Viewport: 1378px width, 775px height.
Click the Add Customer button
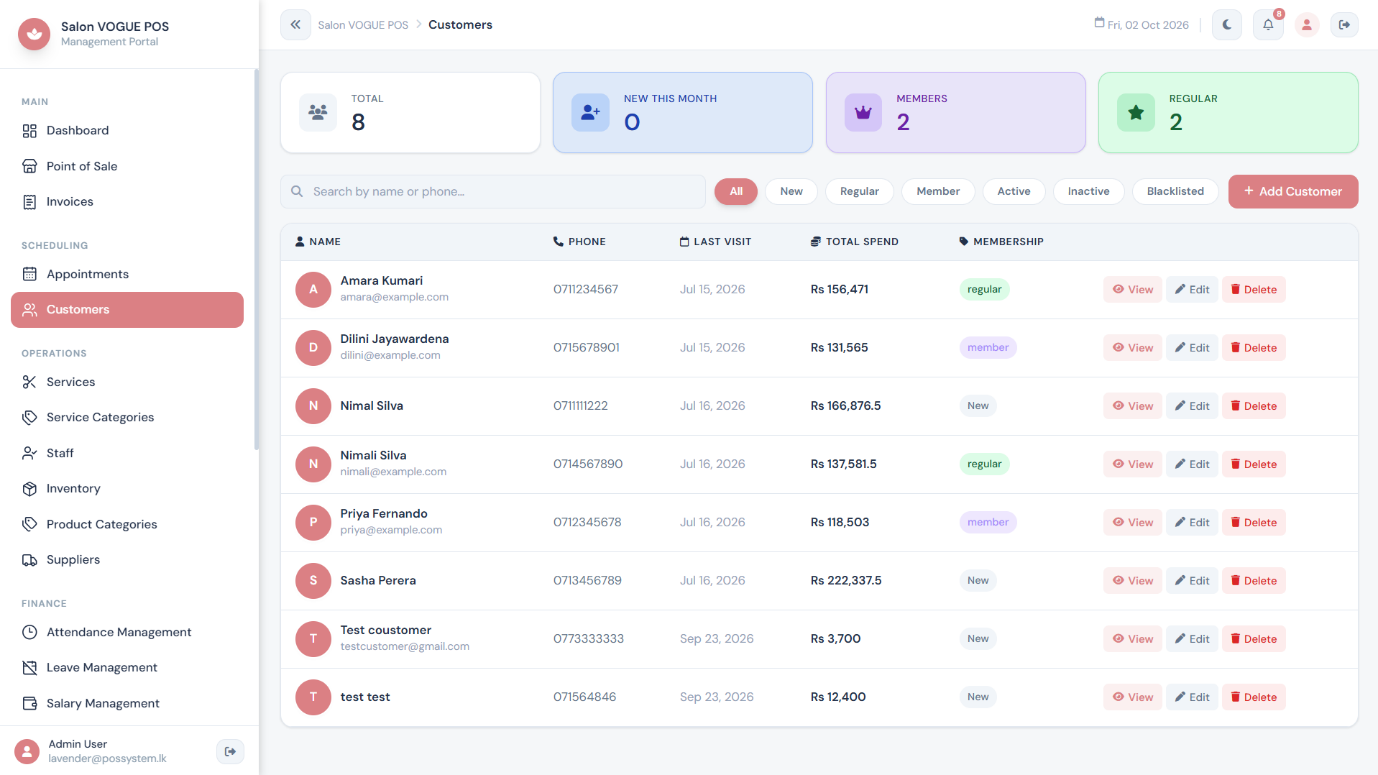1293,191
